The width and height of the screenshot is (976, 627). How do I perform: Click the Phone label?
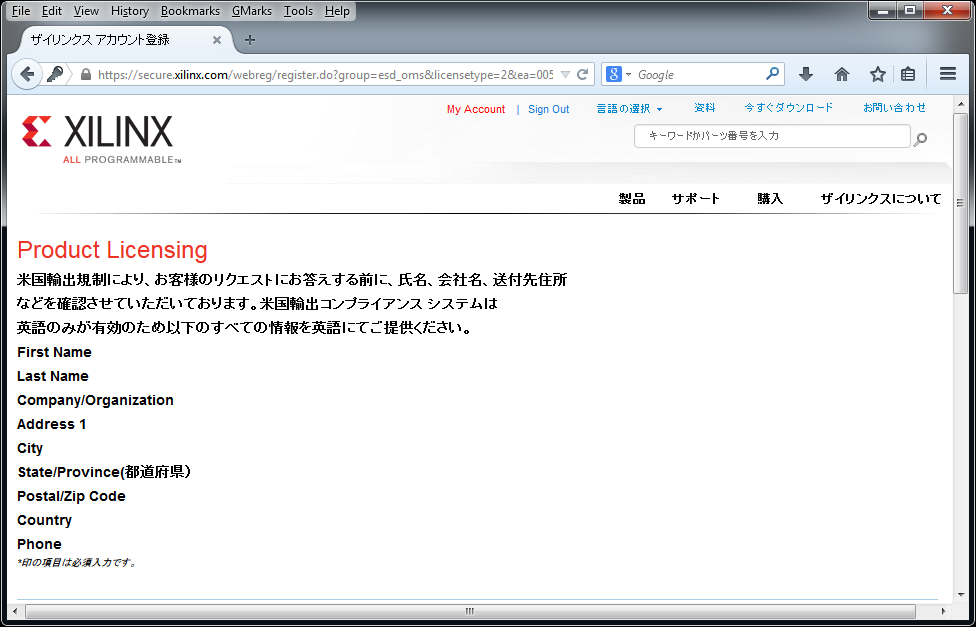[39, 544]
